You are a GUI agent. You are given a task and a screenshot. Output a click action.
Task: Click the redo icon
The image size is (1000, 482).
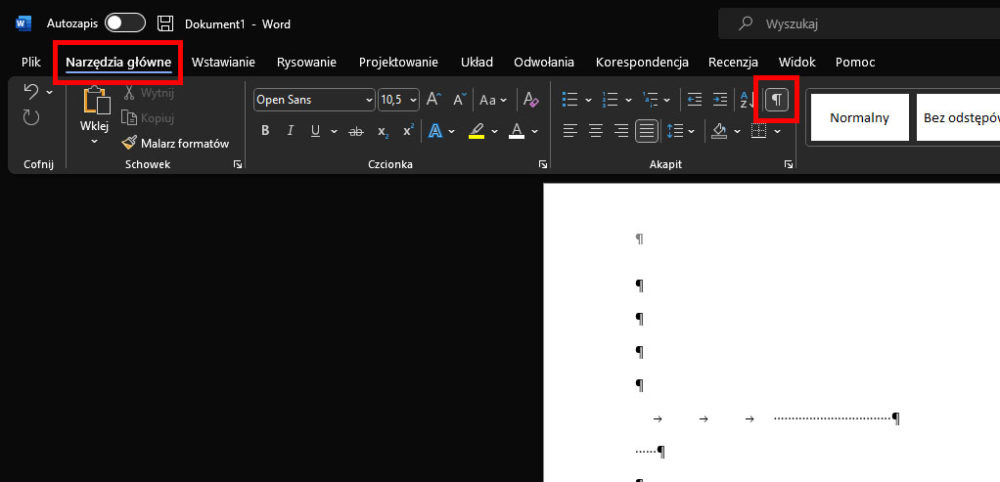tap(31, 118)
